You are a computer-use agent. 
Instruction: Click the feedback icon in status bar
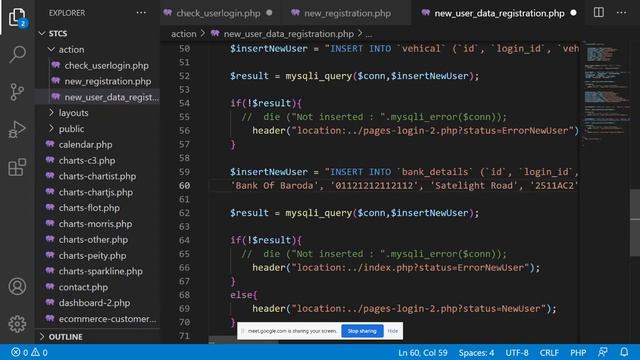(603, 352)
